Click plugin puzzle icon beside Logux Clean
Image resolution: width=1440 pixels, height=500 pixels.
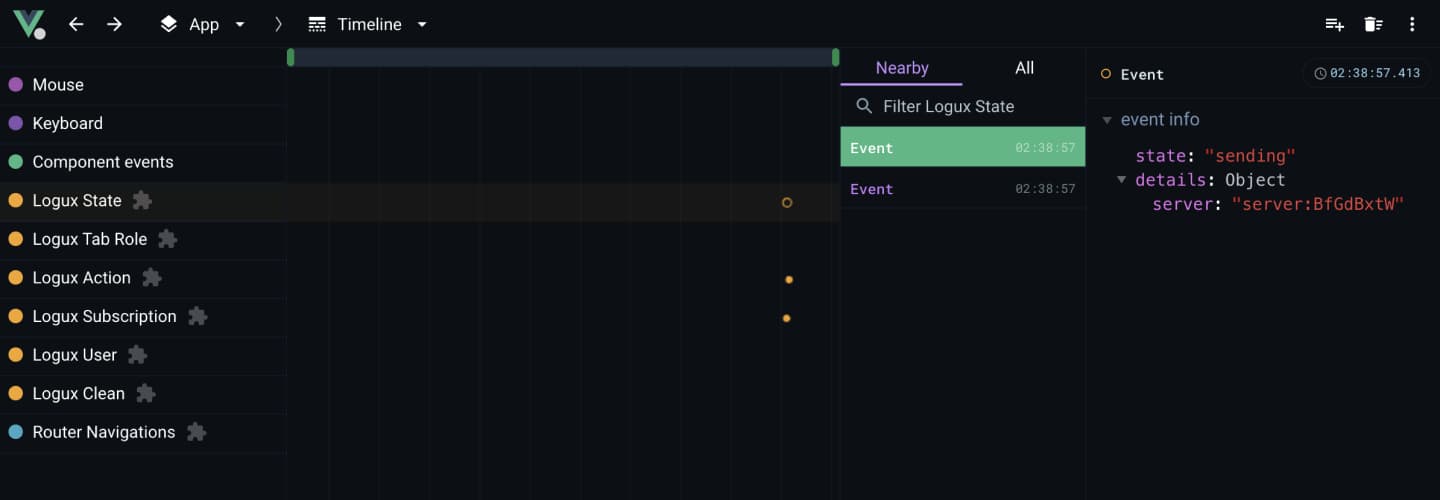click(146, 393)
